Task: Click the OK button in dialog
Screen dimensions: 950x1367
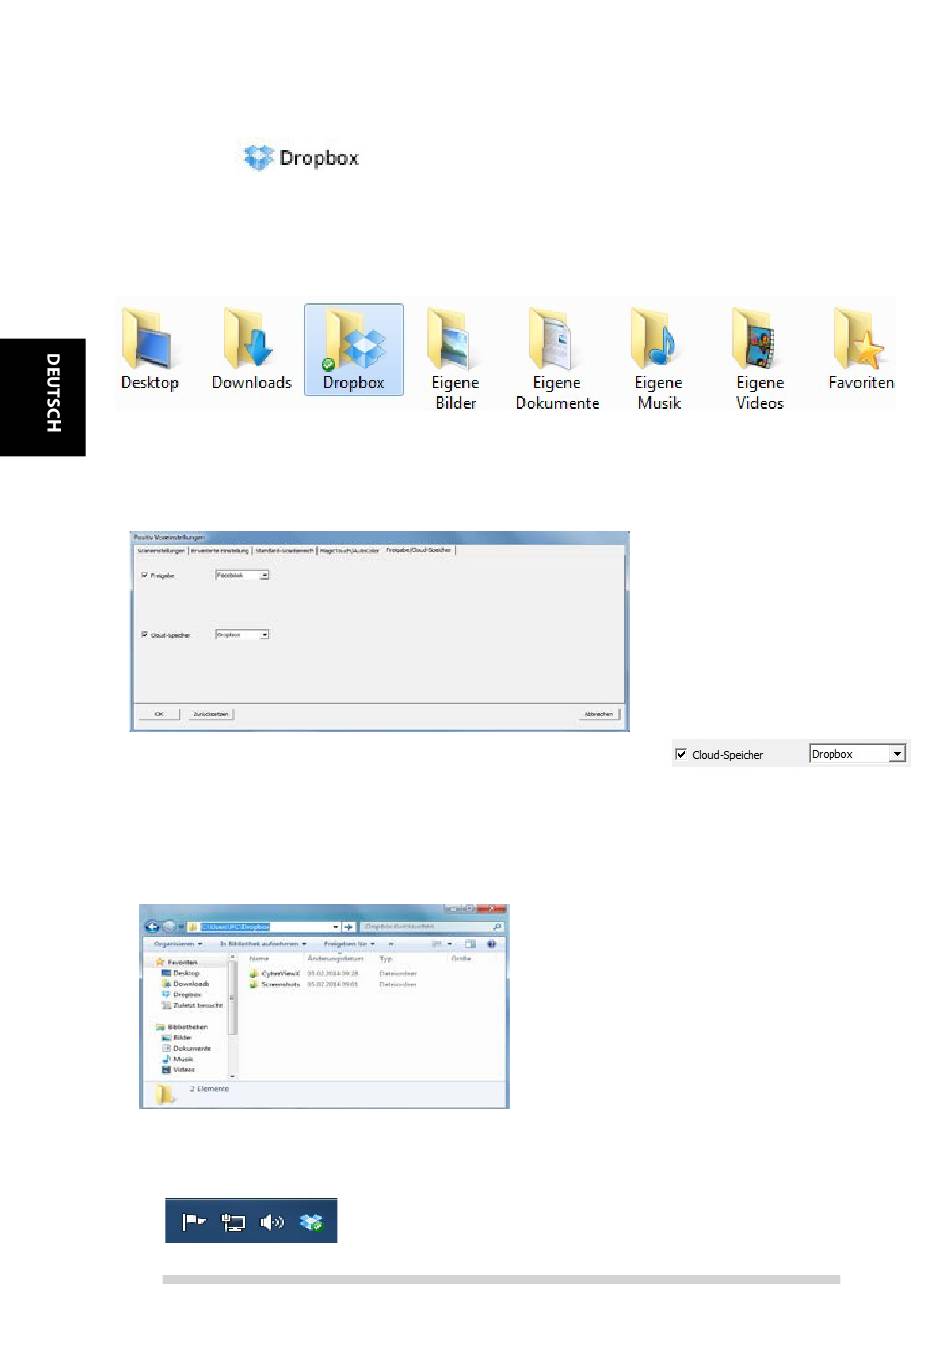Action: tap(159, 714)
